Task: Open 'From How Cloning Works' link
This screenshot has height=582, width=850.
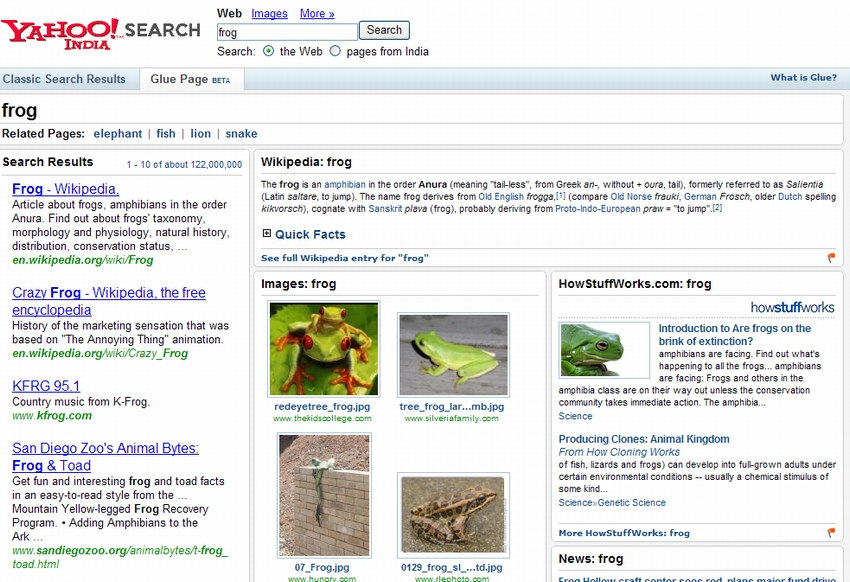Action: coord(619,452)
